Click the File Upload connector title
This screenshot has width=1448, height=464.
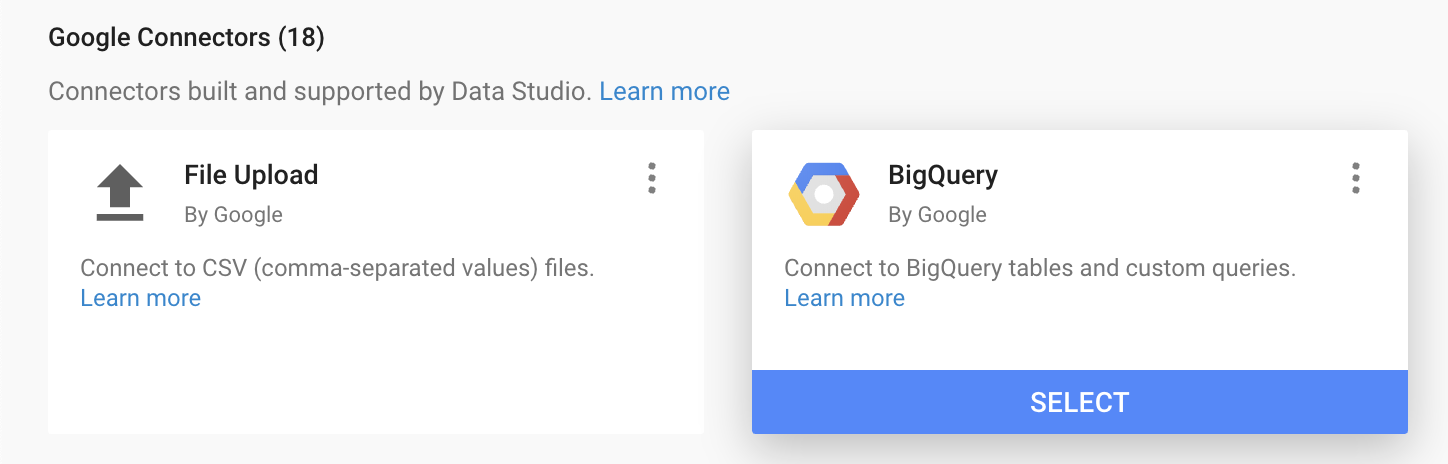click(251, 175)
